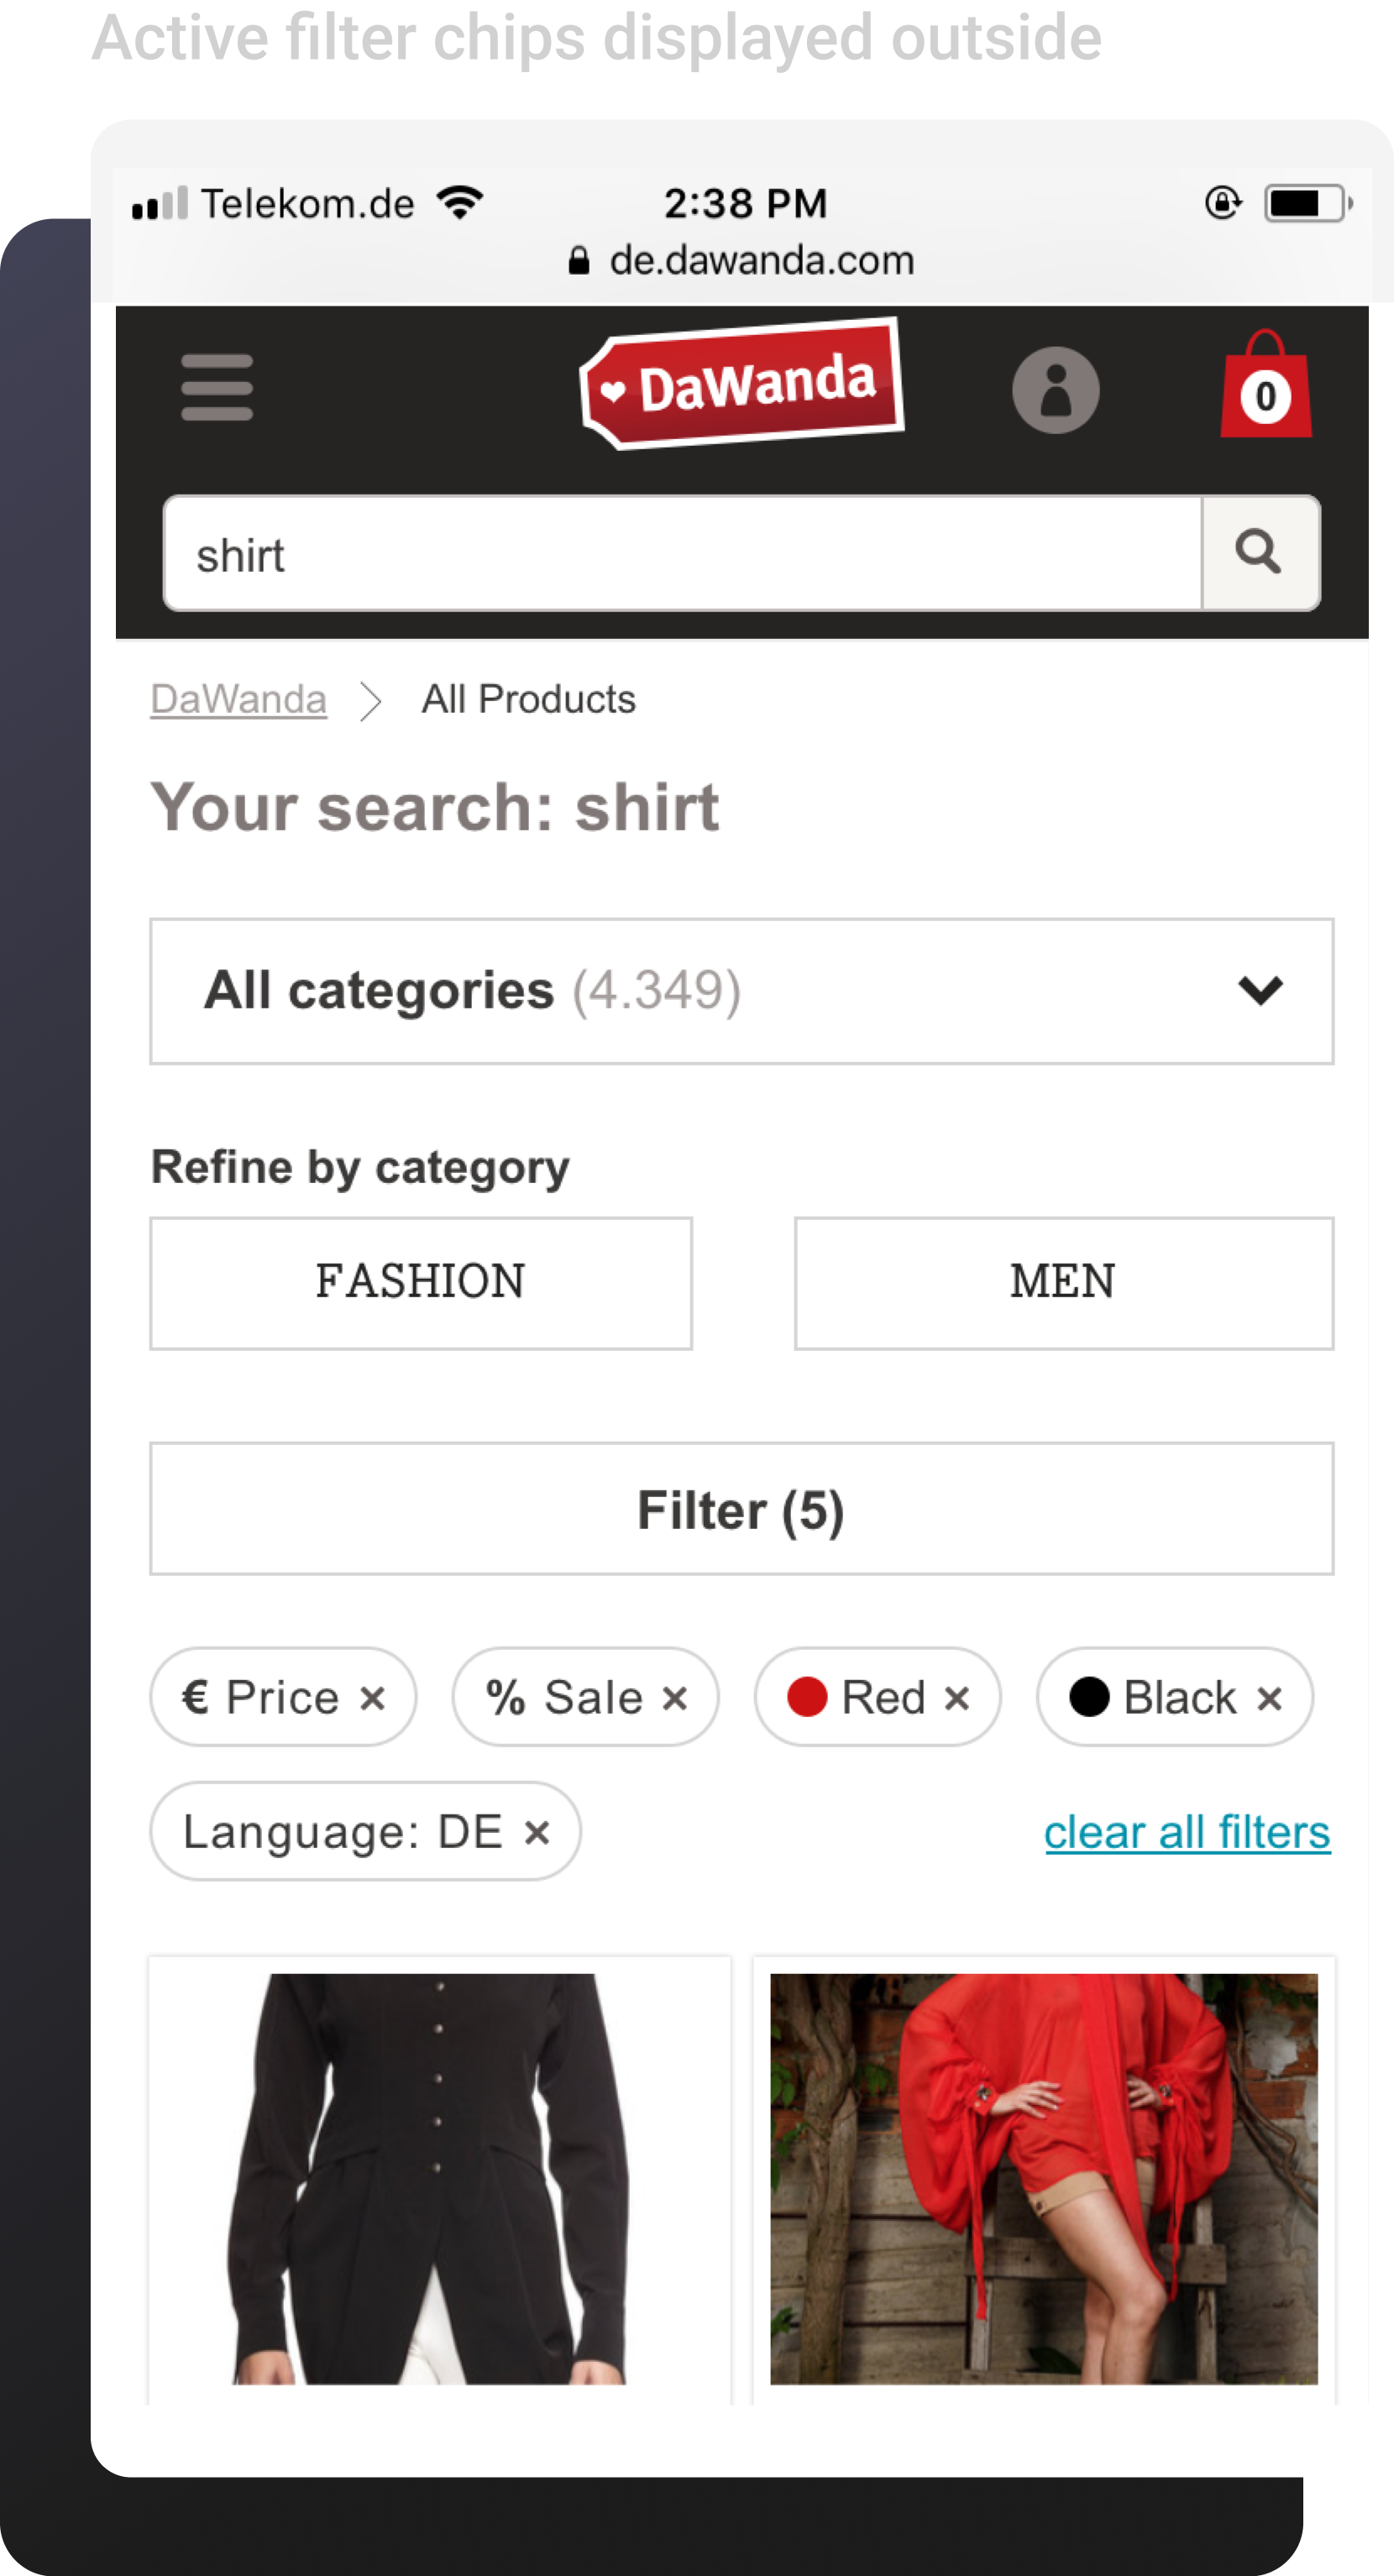Remove the Black color filter
This screenshot has height=2576, width=1394.
1270,1697
